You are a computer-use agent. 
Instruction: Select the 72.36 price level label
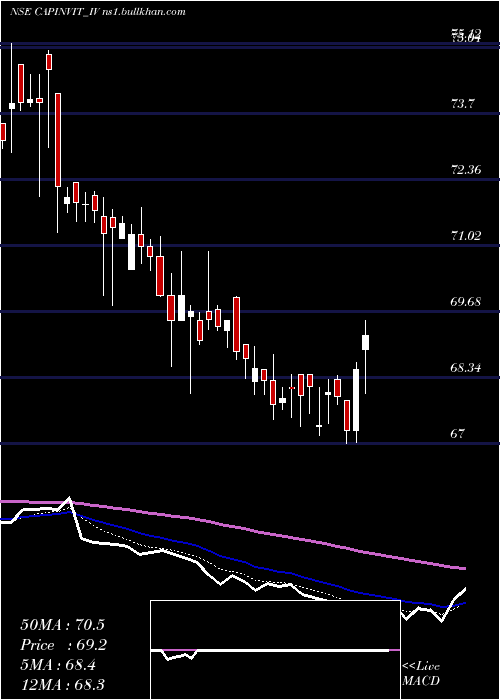click(466, 170)
